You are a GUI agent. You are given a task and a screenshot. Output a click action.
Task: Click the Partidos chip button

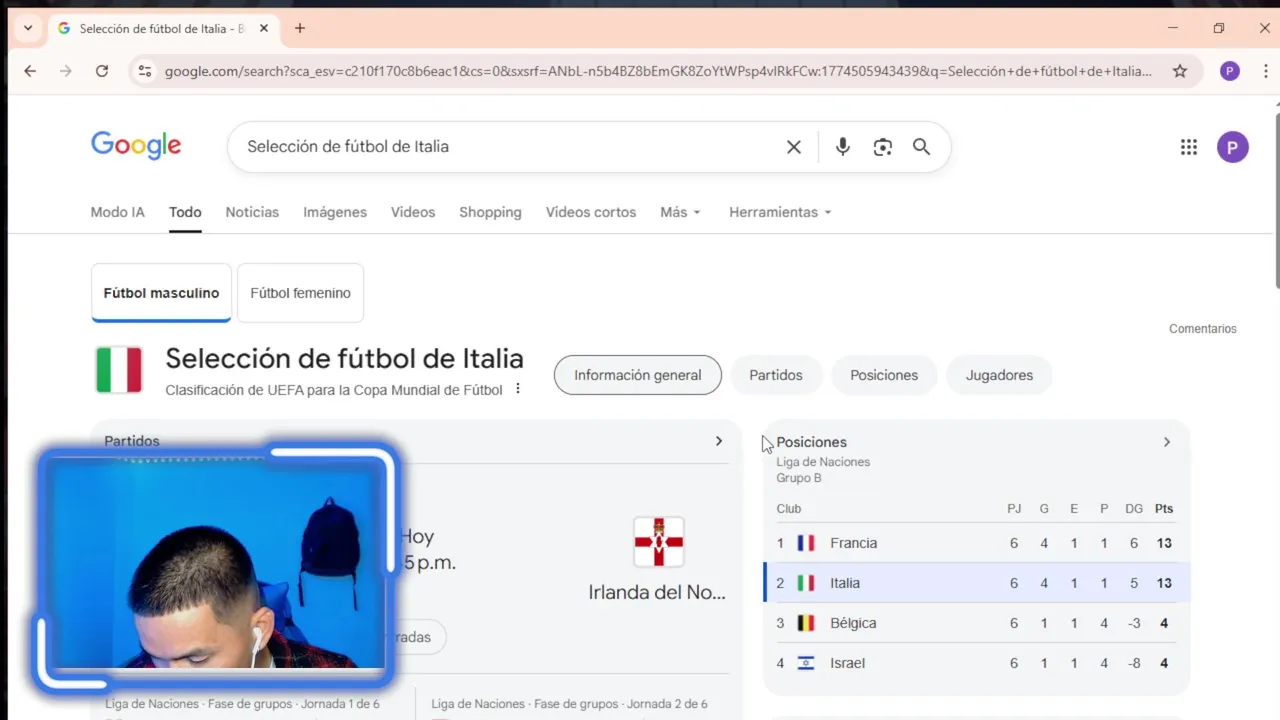coord(776,375)
